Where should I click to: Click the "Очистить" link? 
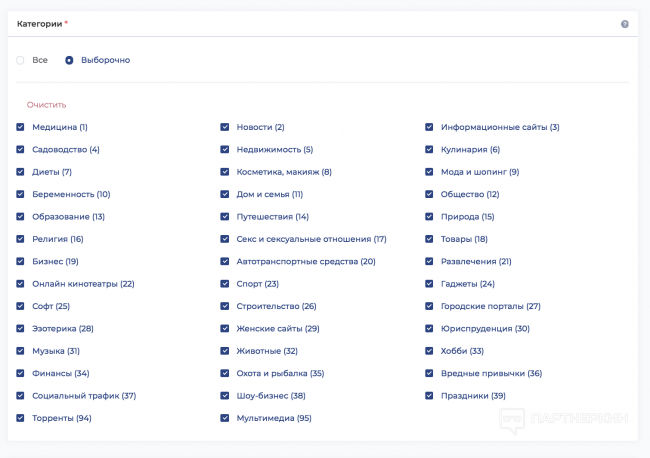(x=47, y=105)
